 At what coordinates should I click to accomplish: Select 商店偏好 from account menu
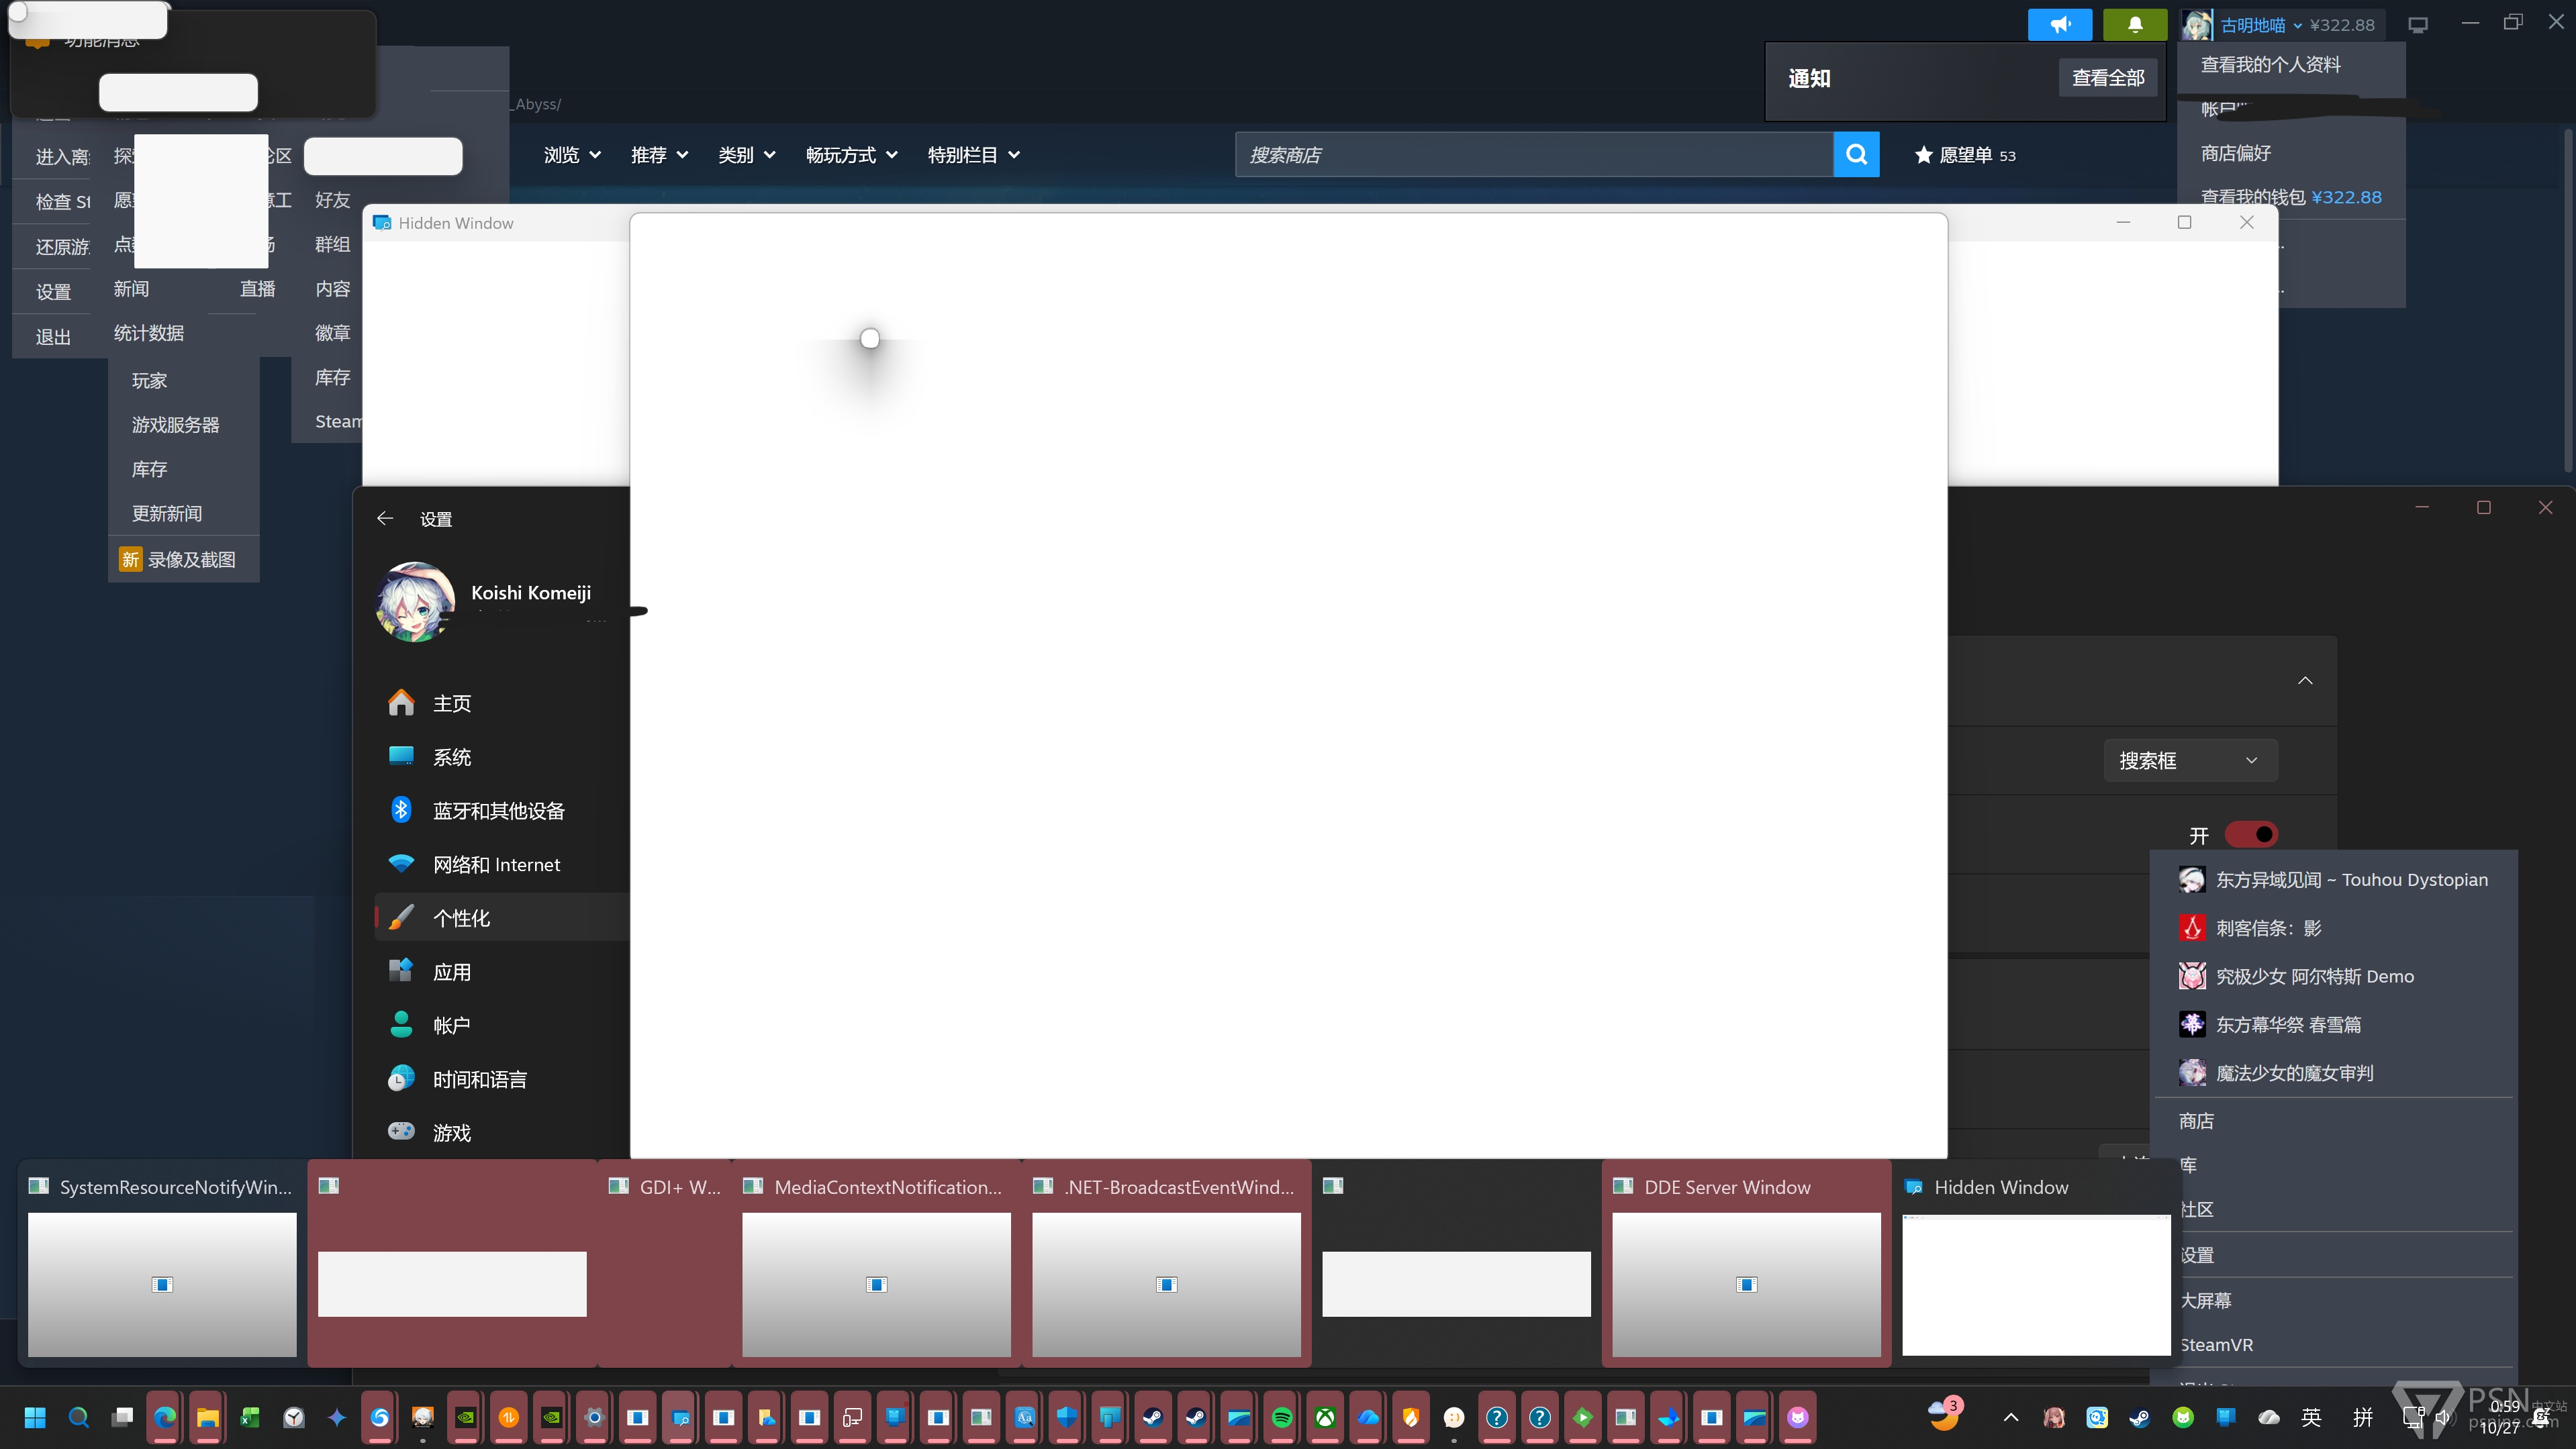pos(2236,153)
